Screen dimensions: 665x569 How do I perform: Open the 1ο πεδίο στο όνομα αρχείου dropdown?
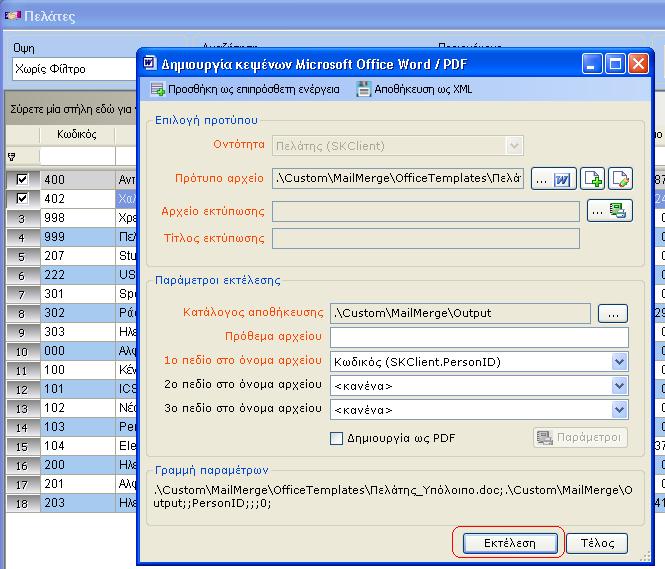pyautogui.click(x=619, y=361)
